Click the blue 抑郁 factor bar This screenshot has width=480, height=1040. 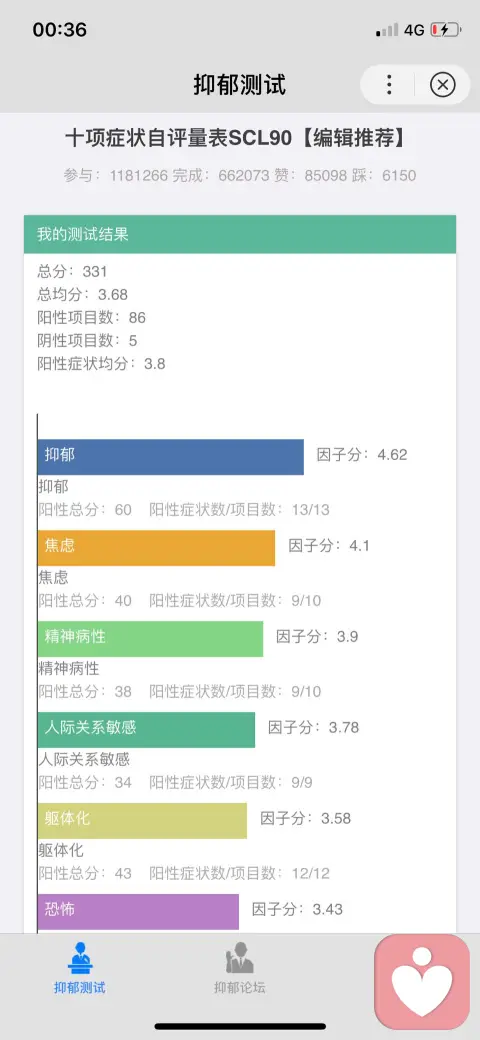170,456
